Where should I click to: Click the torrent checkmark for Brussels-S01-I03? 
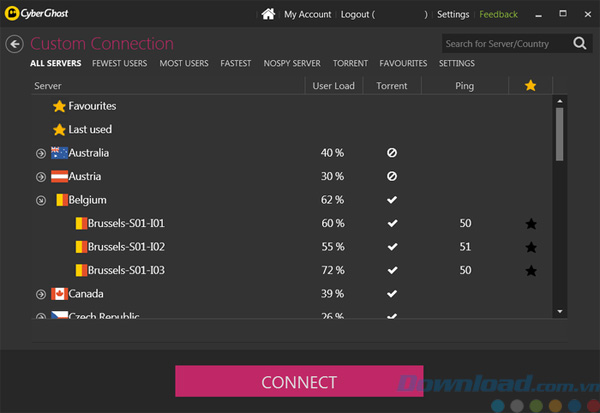[392, 270]
